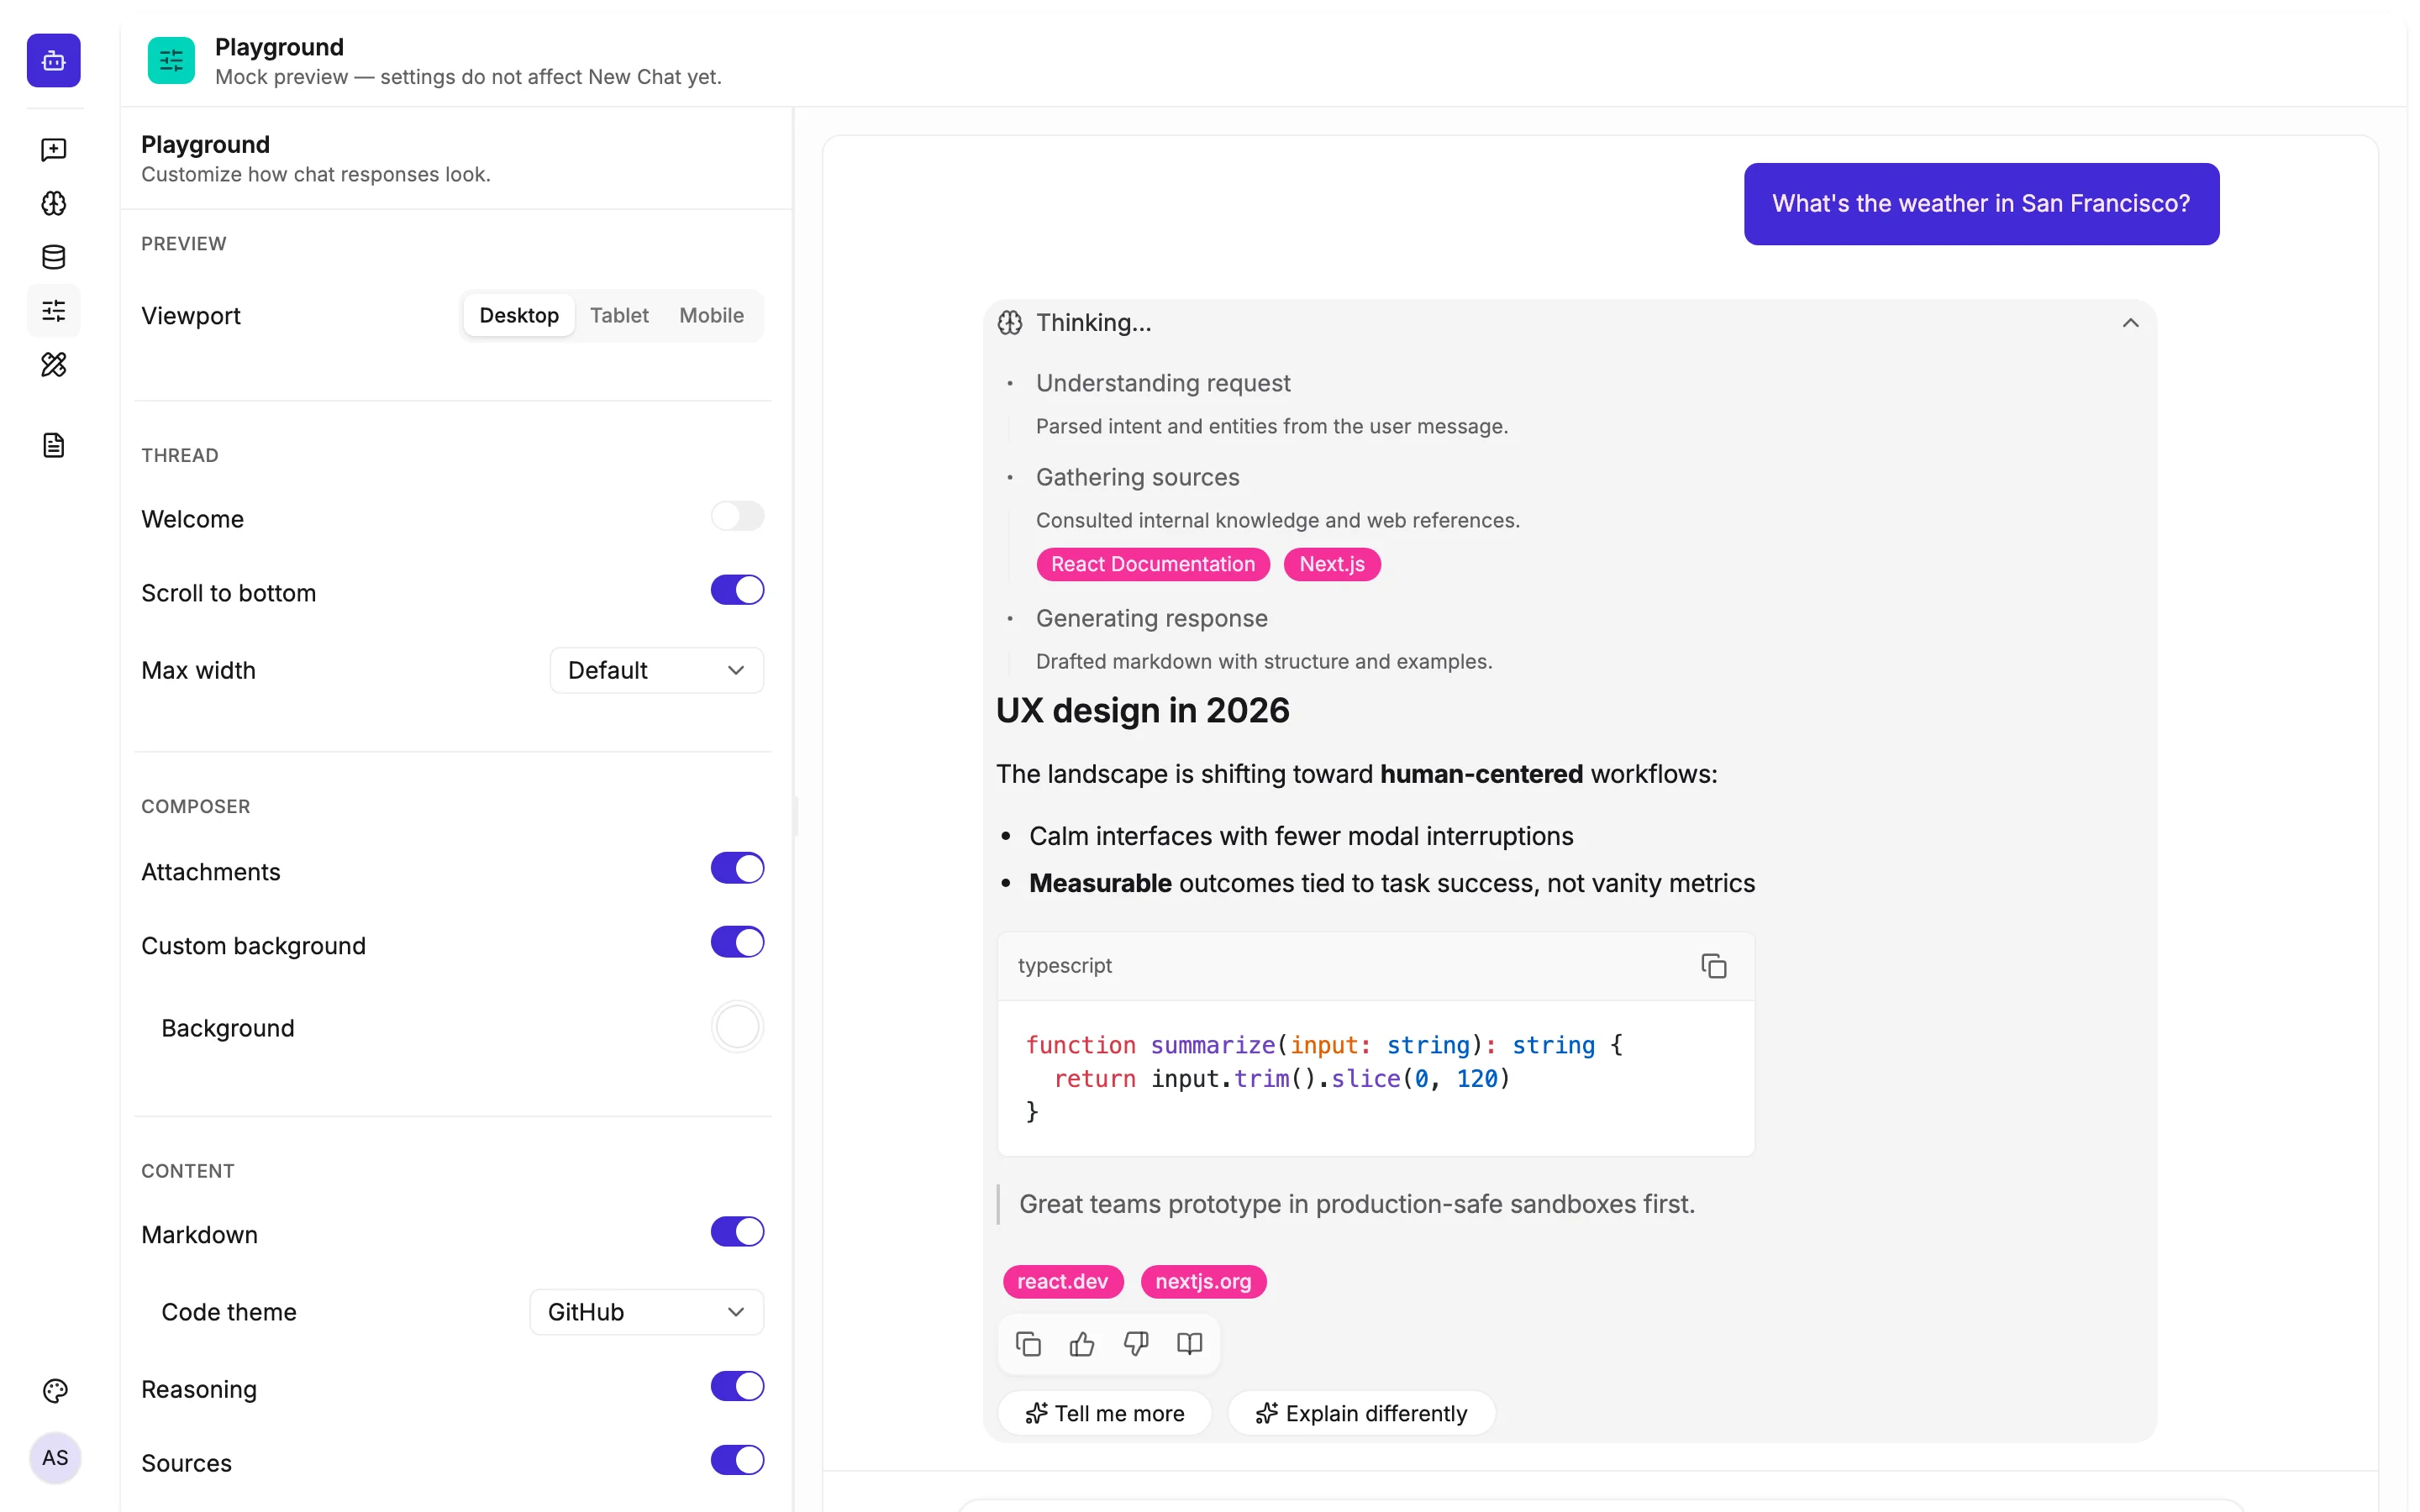The width and height of the screenshot is (2420, 1512).
Task: Open the Max width dropdown
Action: tap(657, 670)
